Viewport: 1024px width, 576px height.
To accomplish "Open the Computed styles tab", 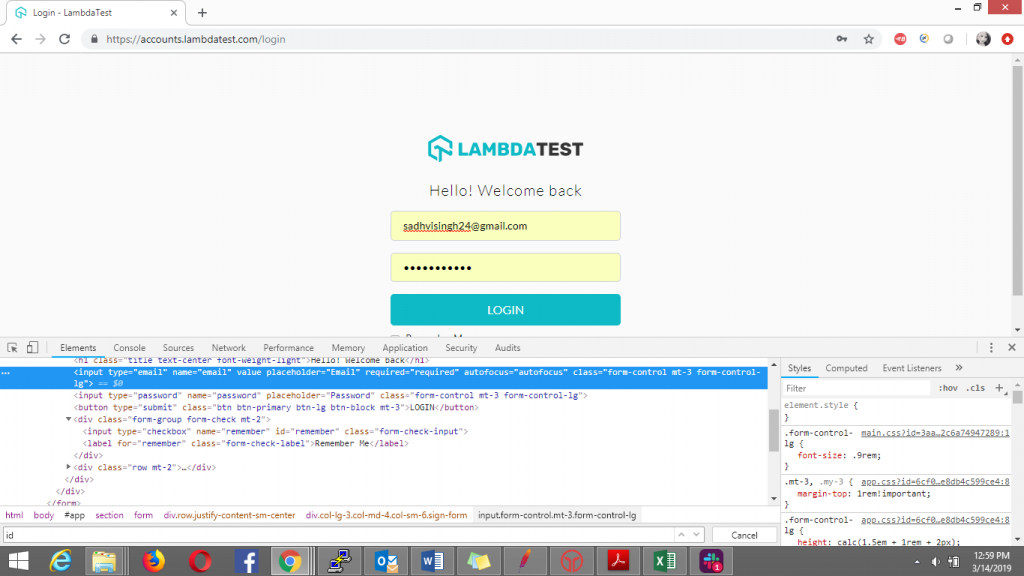I will pyautogui.click(x=847, y=368).
